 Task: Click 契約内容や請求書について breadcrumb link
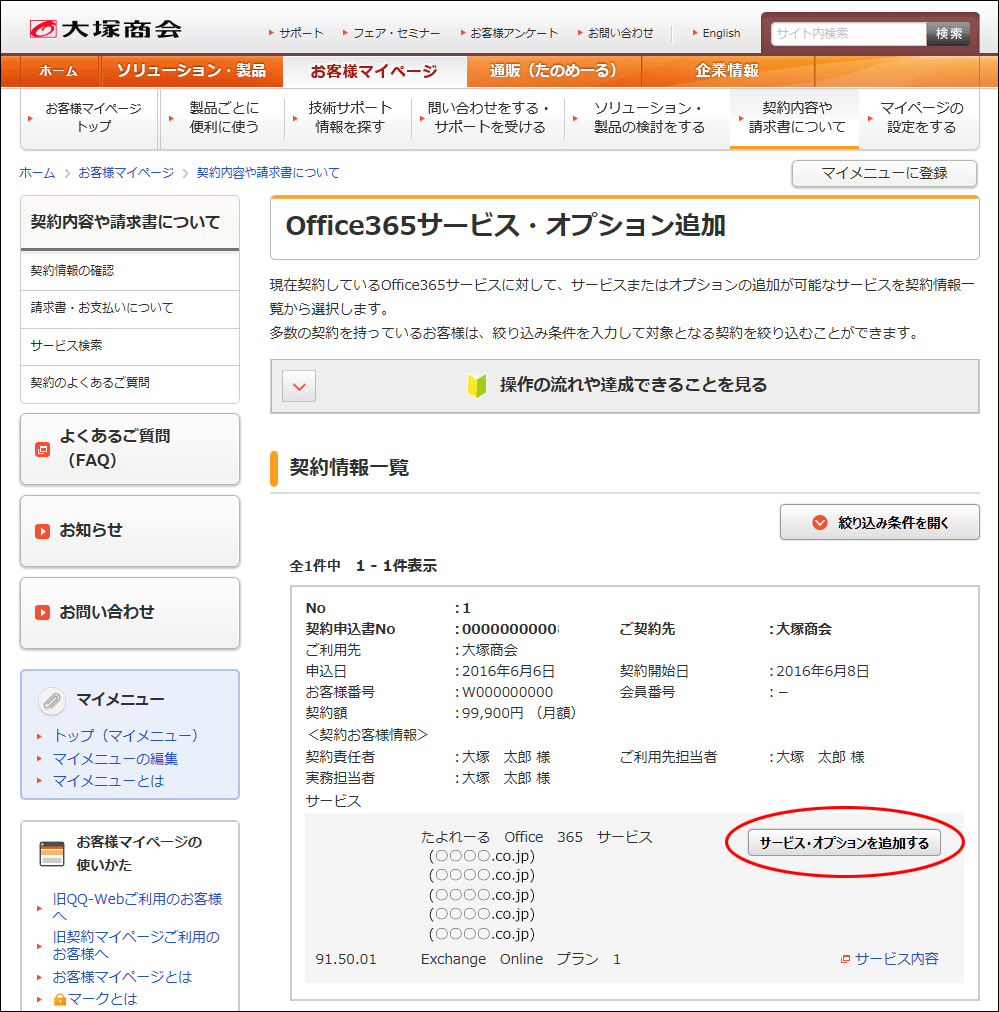click(x=268, y=172)
